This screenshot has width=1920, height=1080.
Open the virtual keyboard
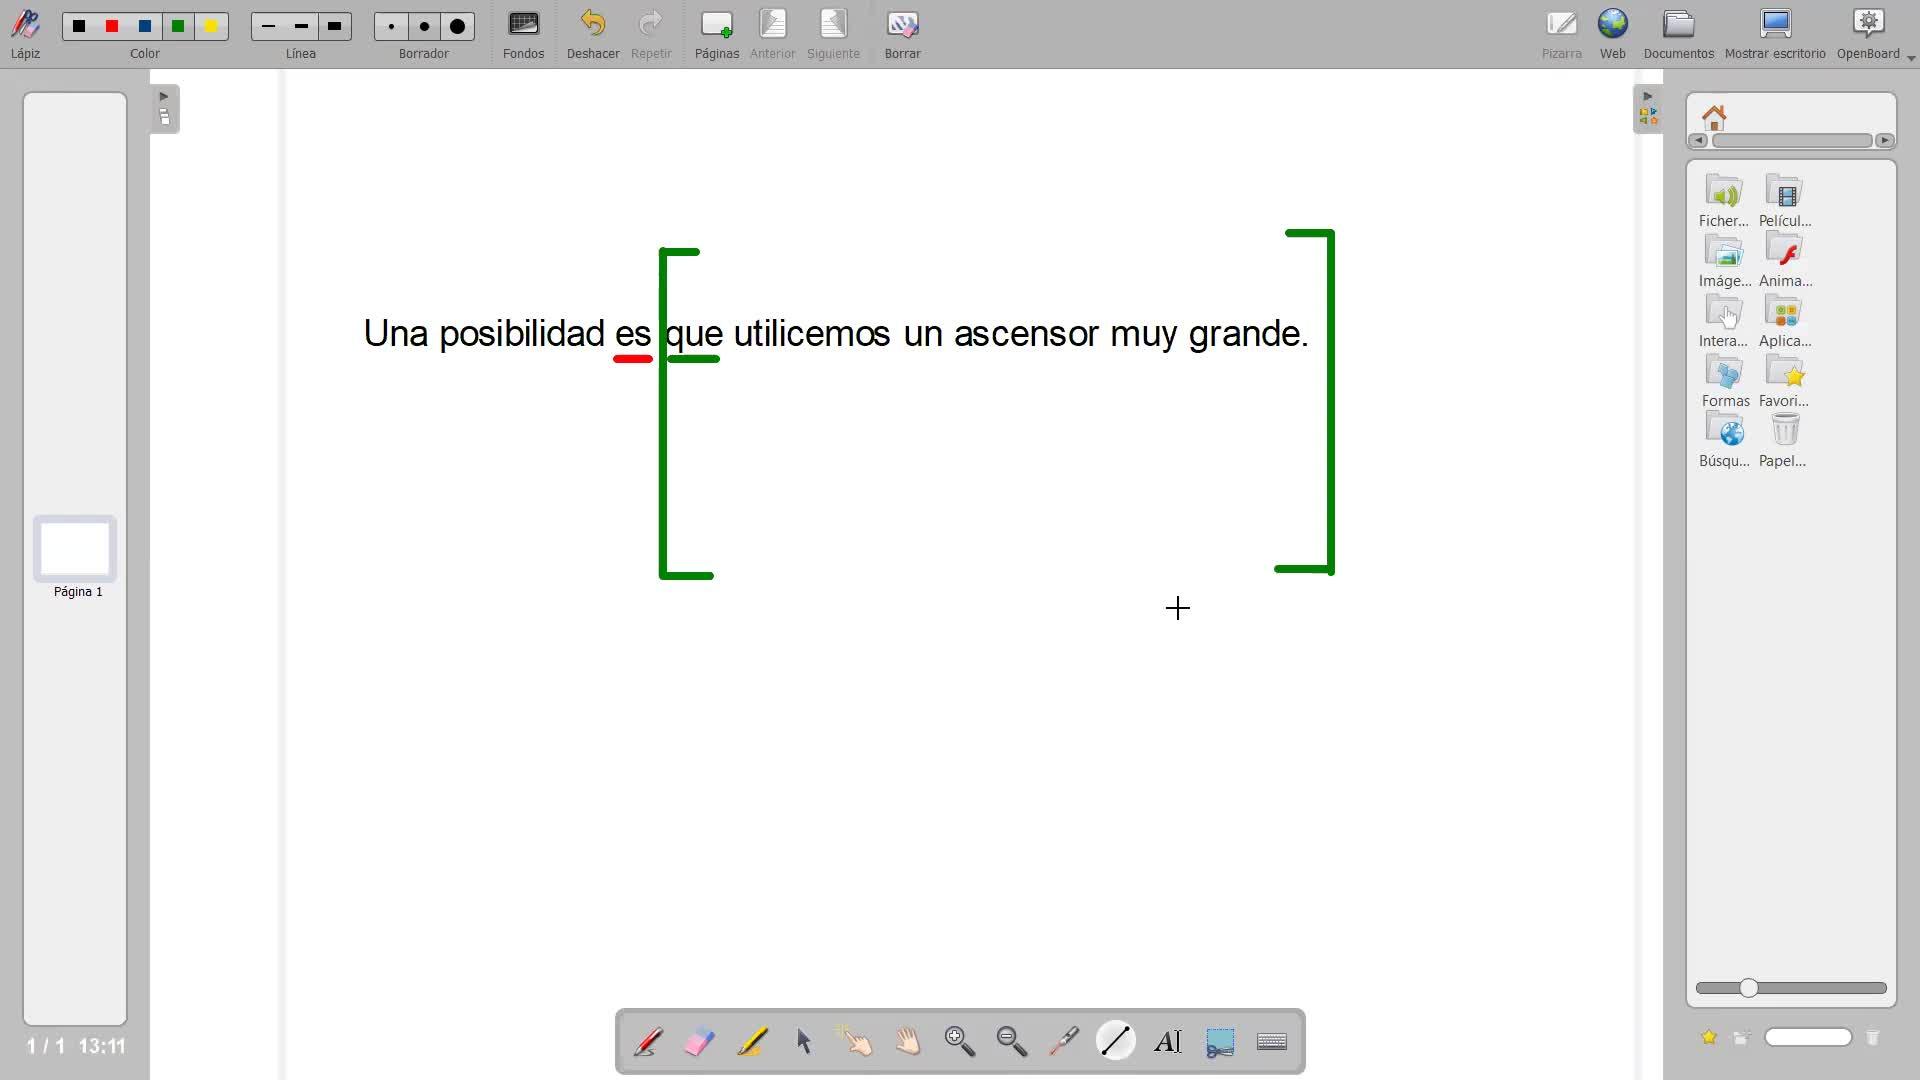click(1272, 1042)
